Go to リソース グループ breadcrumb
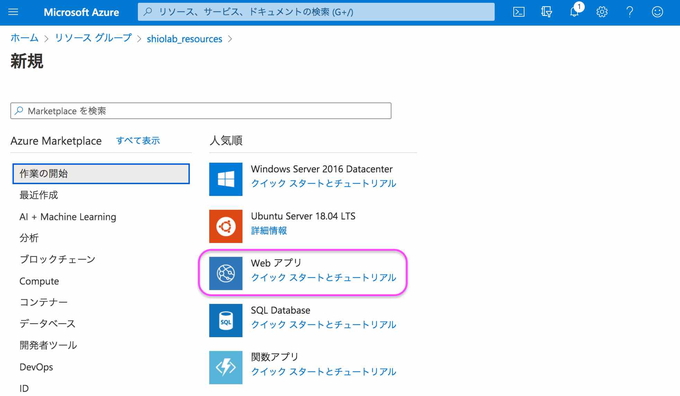The height and width of the screenshot is (396, 680). [x=93, y=38]
